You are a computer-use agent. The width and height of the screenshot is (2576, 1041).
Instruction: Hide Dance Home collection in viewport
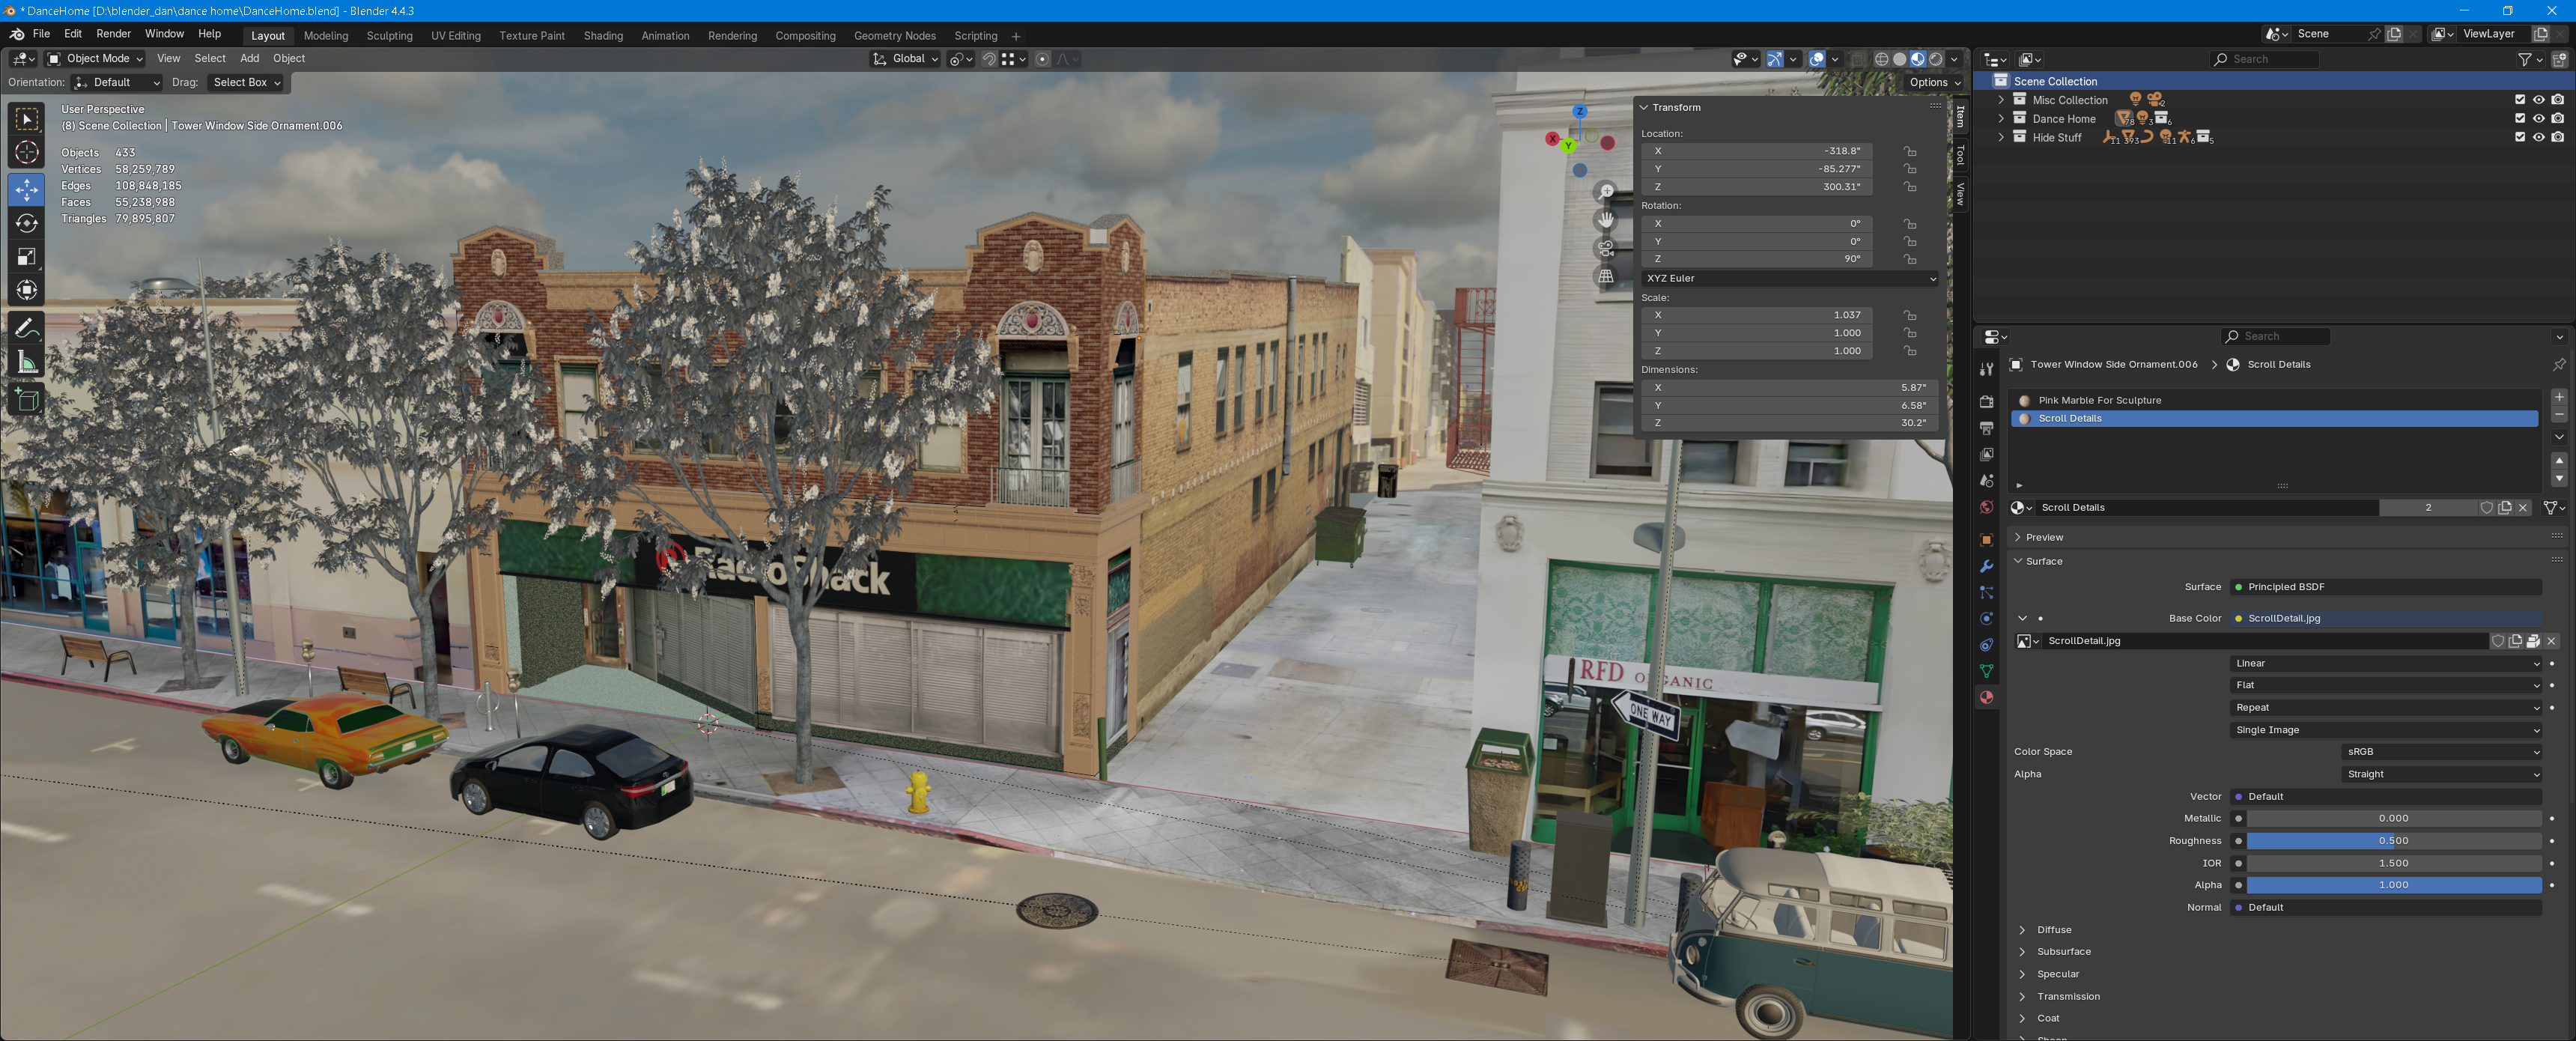2538,118
